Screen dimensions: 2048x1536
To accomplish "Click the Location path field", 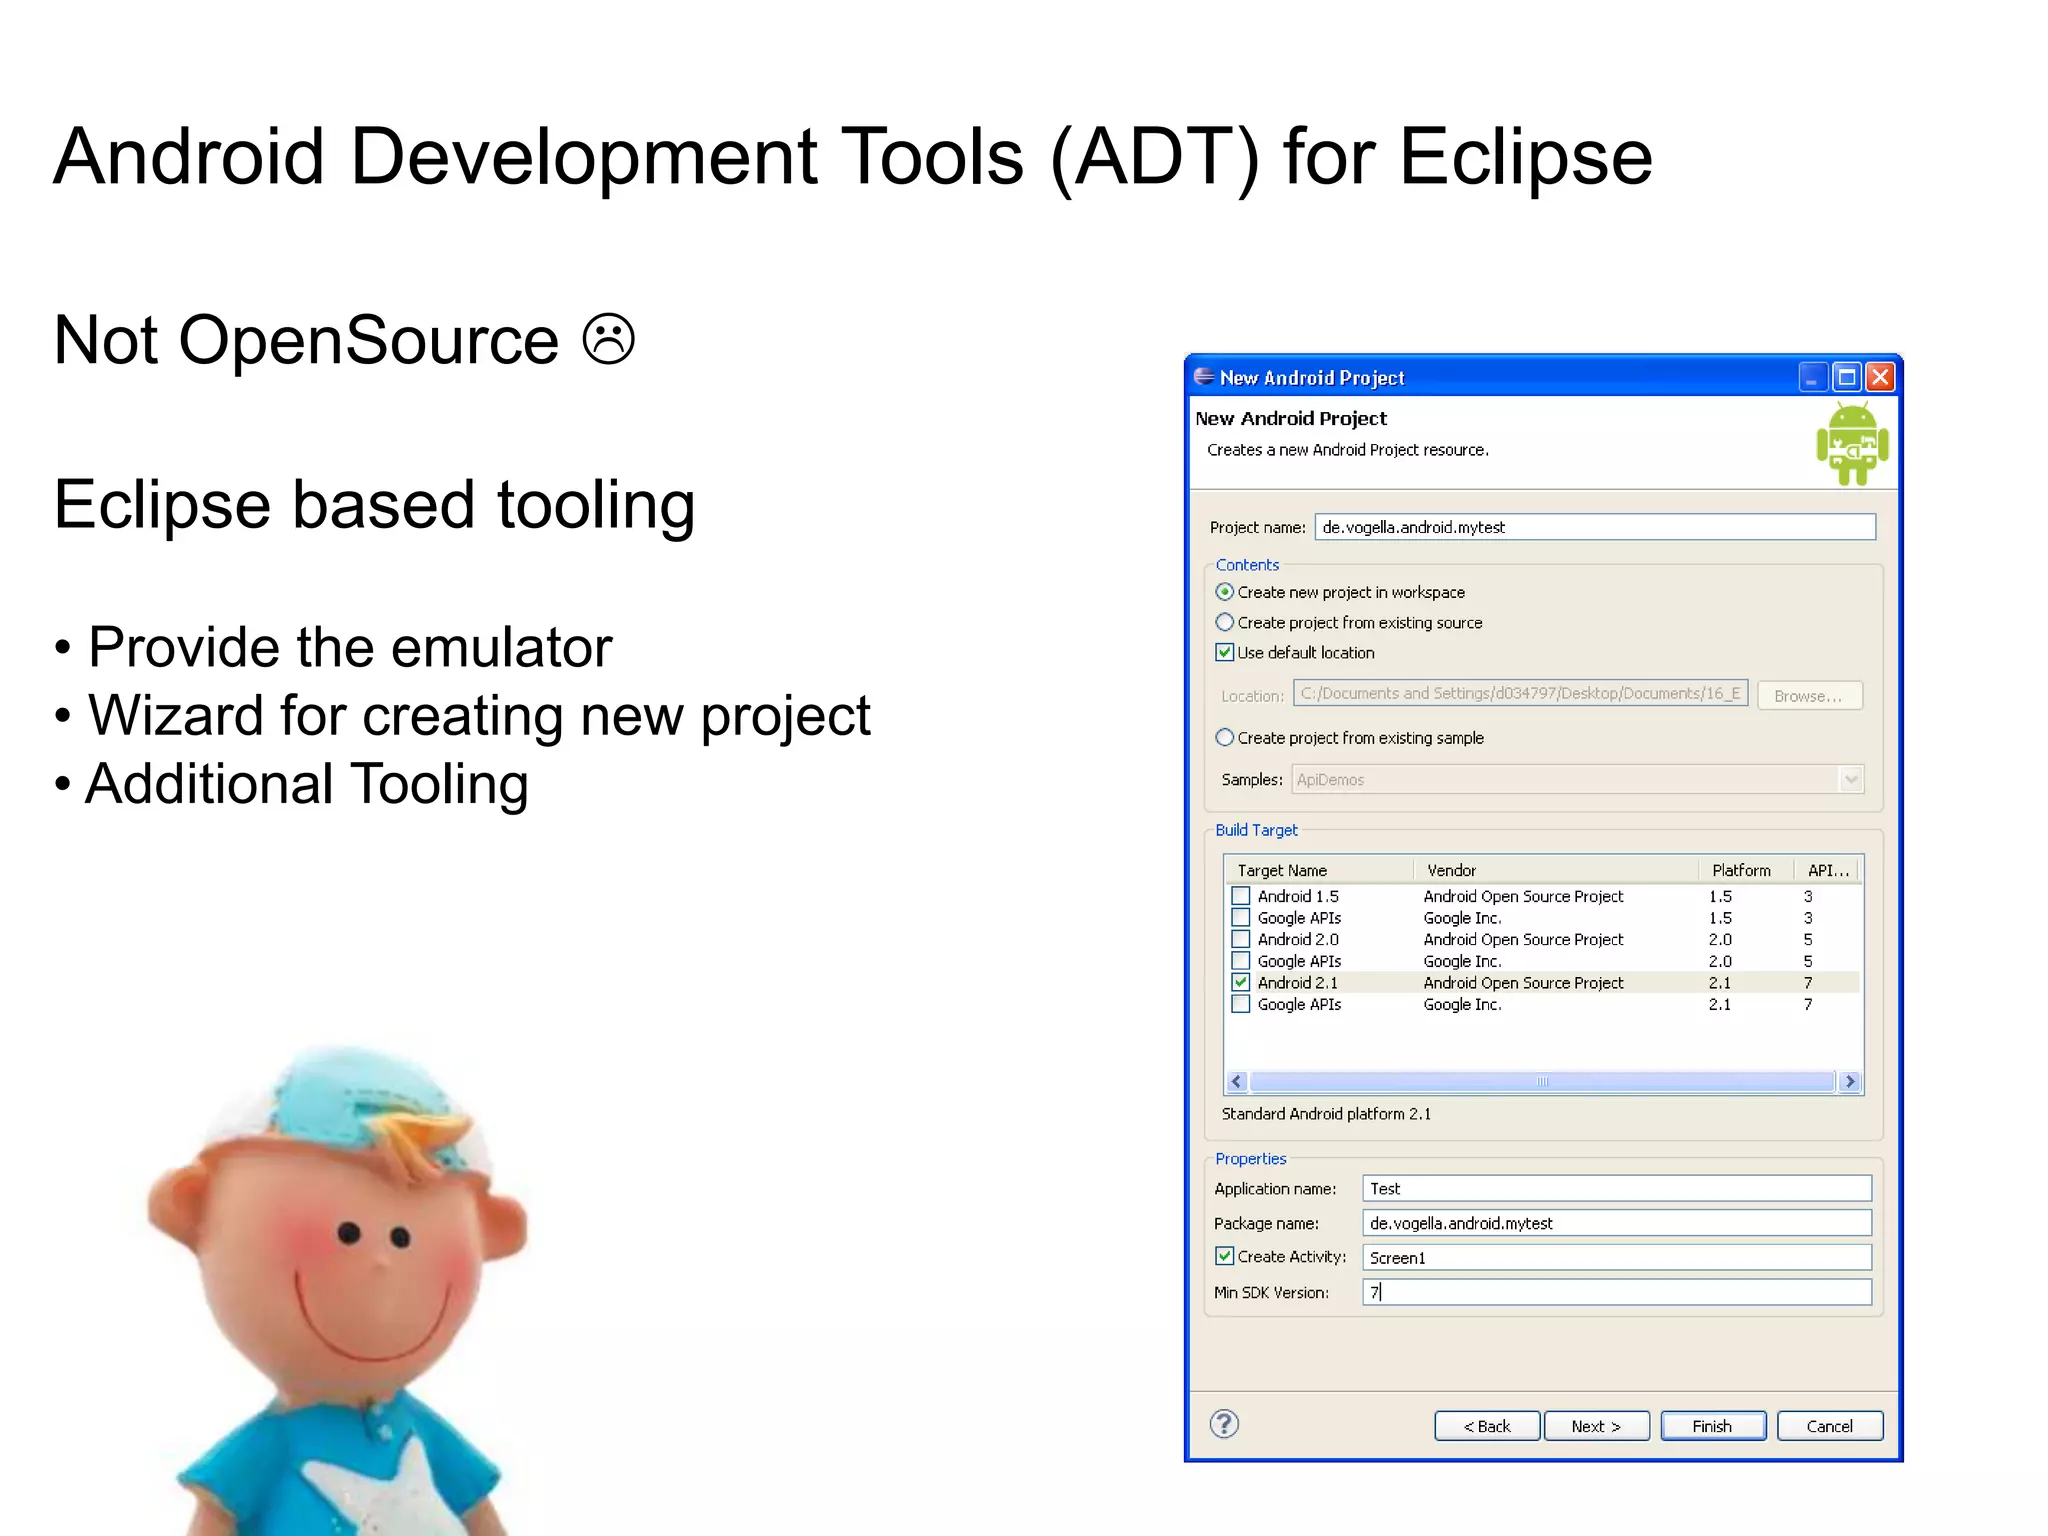I will [x=1520, y=693].
